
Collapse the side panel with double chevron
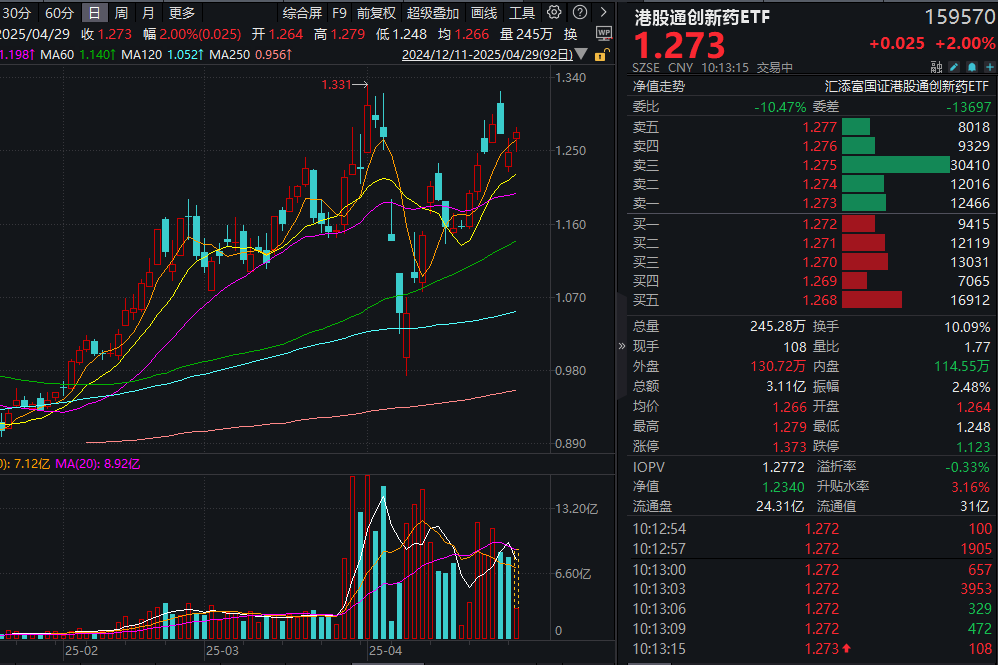622,346
